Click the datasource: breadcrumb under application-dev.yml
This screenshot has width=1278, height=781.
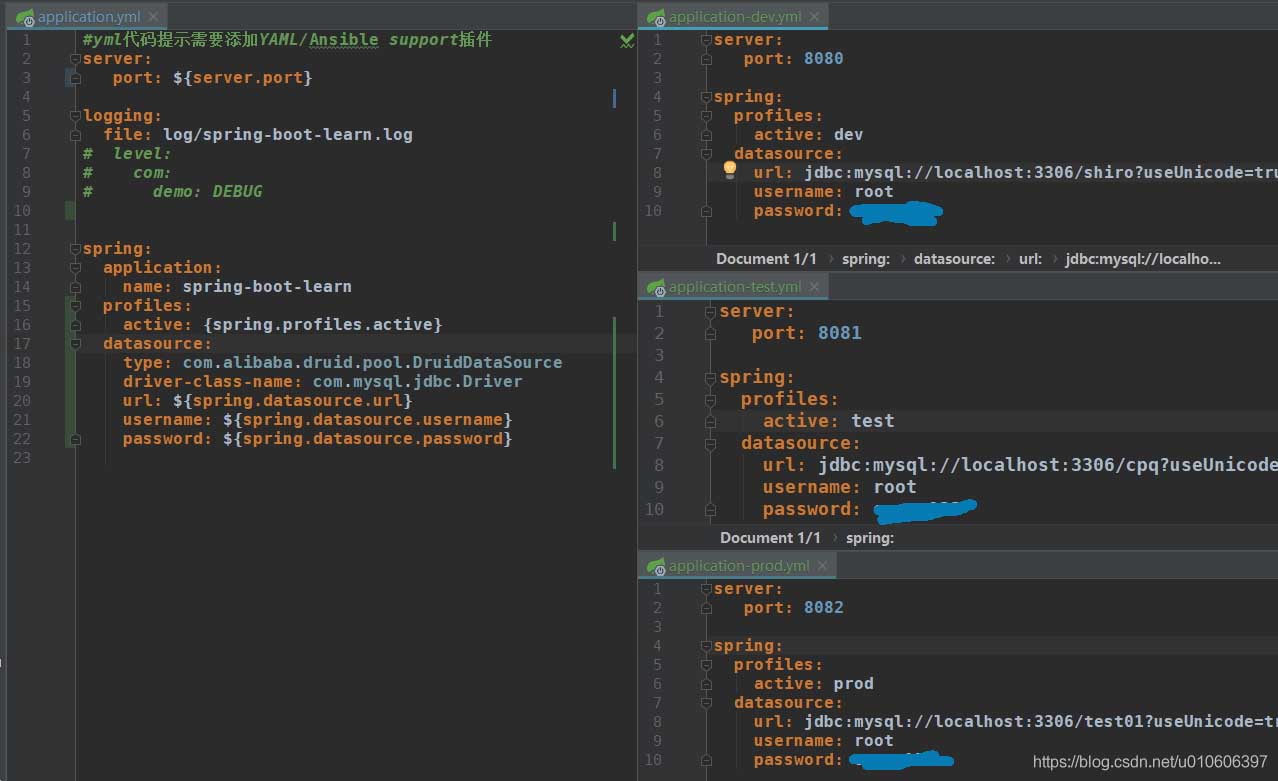[x=954, y=258]
